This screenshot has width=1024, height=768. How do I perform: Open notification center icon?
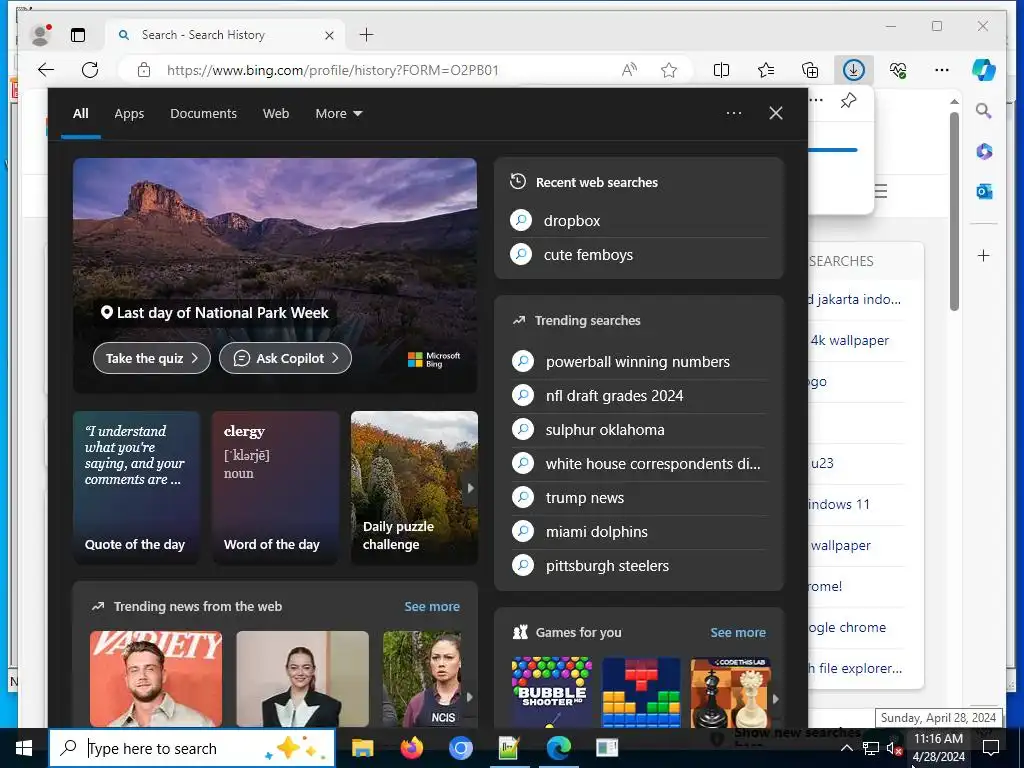click(x=991, y=748)
